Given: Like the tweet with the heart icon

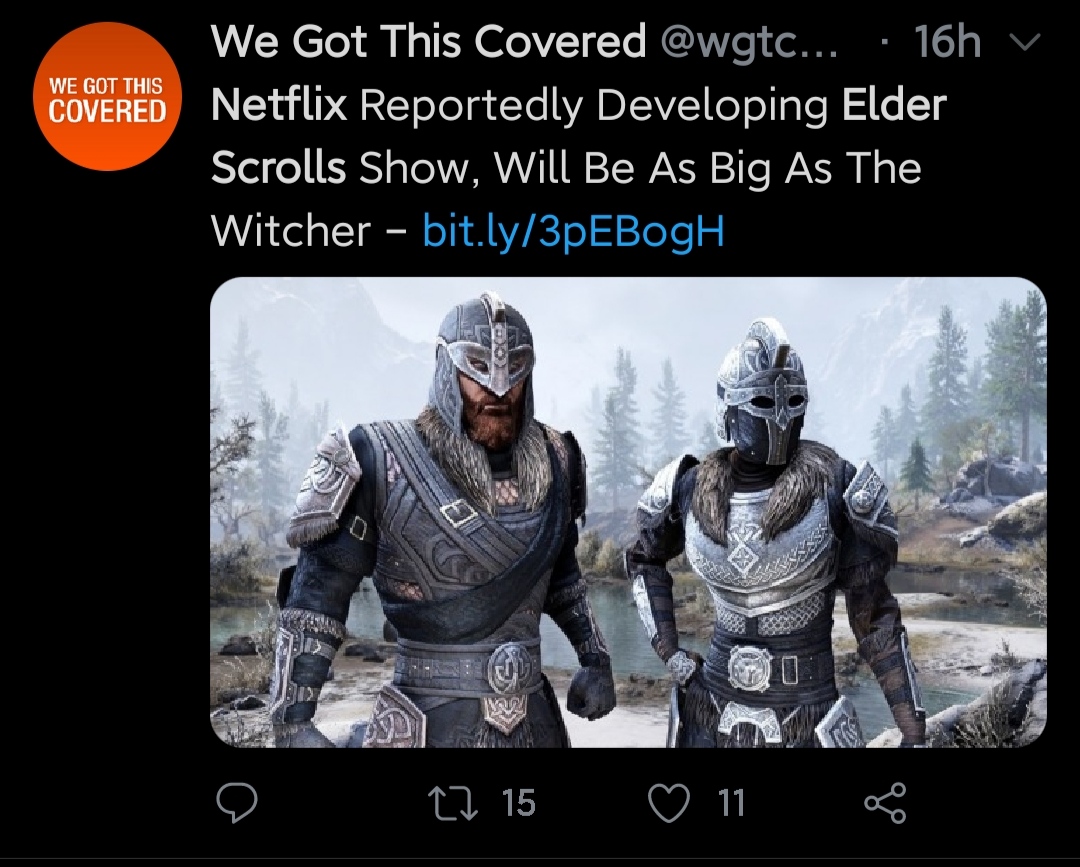Looking at the screenshot, I should [669, 803].
